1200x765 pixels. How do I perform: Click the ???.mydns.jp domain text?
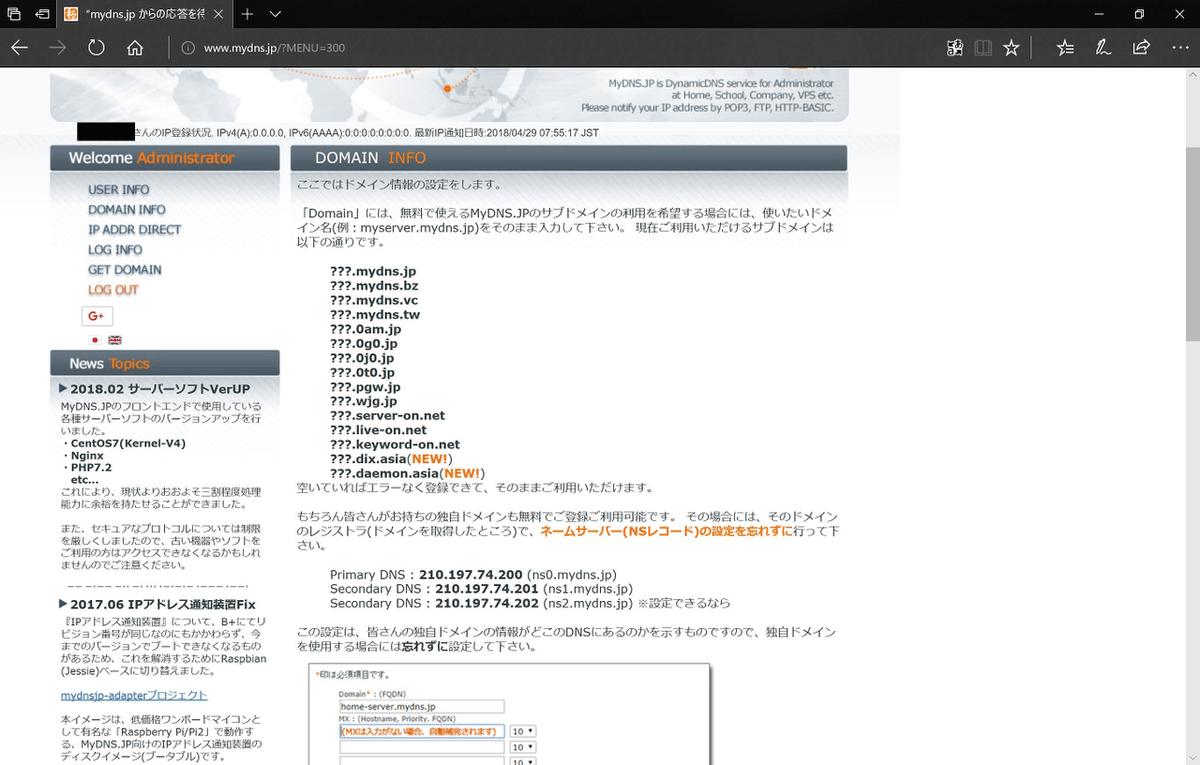pyautogui.click(x=373, y=271)
